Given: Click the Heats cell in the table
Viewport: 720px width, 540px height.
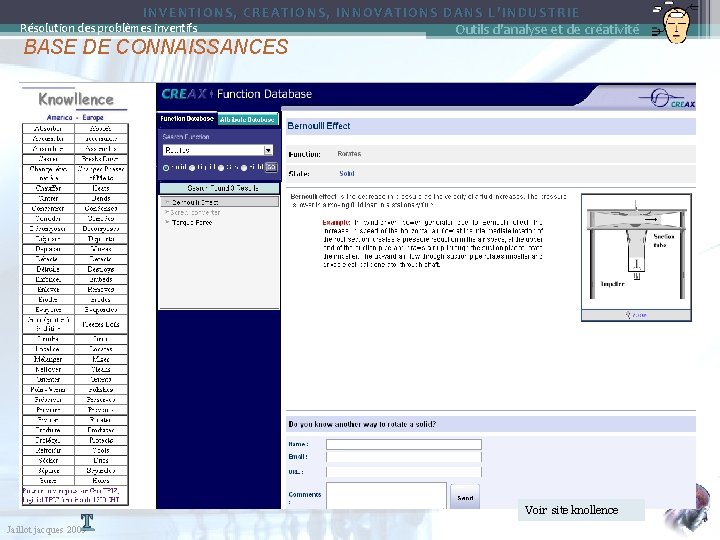Looking at the screenshot, I should click(101, 188).
